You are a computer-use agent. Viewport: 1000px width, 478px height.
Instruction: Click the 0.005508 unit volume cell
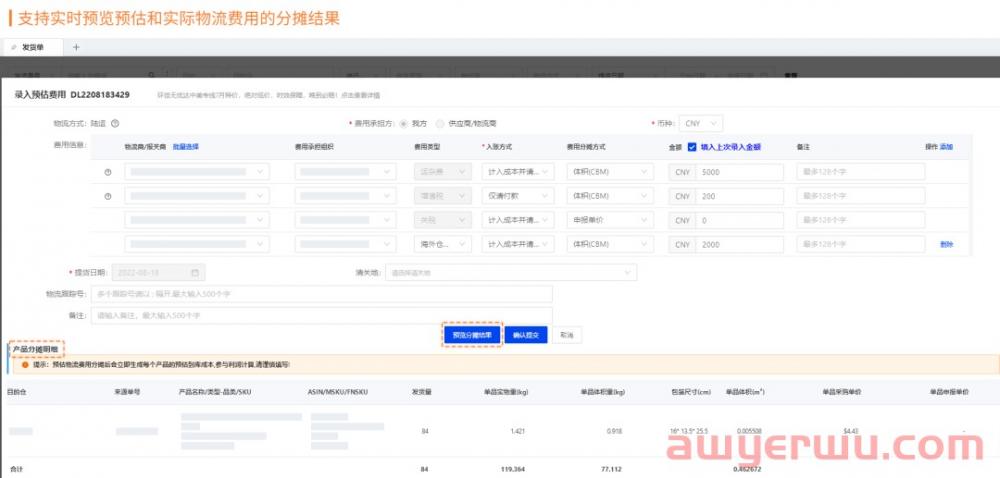(x=747, y=431)
